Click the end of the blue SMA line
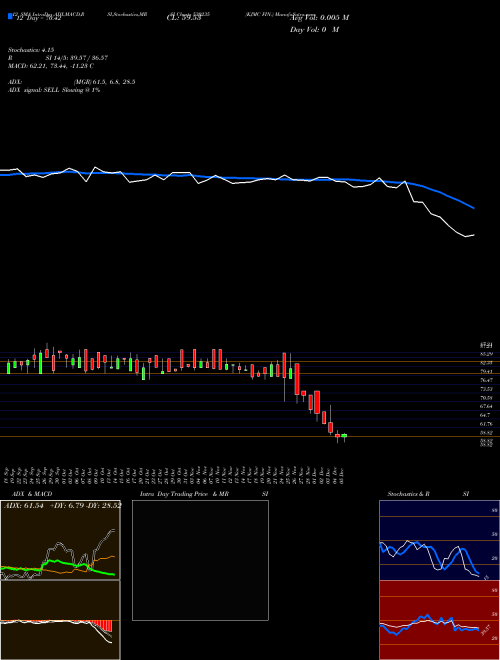Image resolution: width=500 pixels, height=660 pixels. click(x=474, y=208)
